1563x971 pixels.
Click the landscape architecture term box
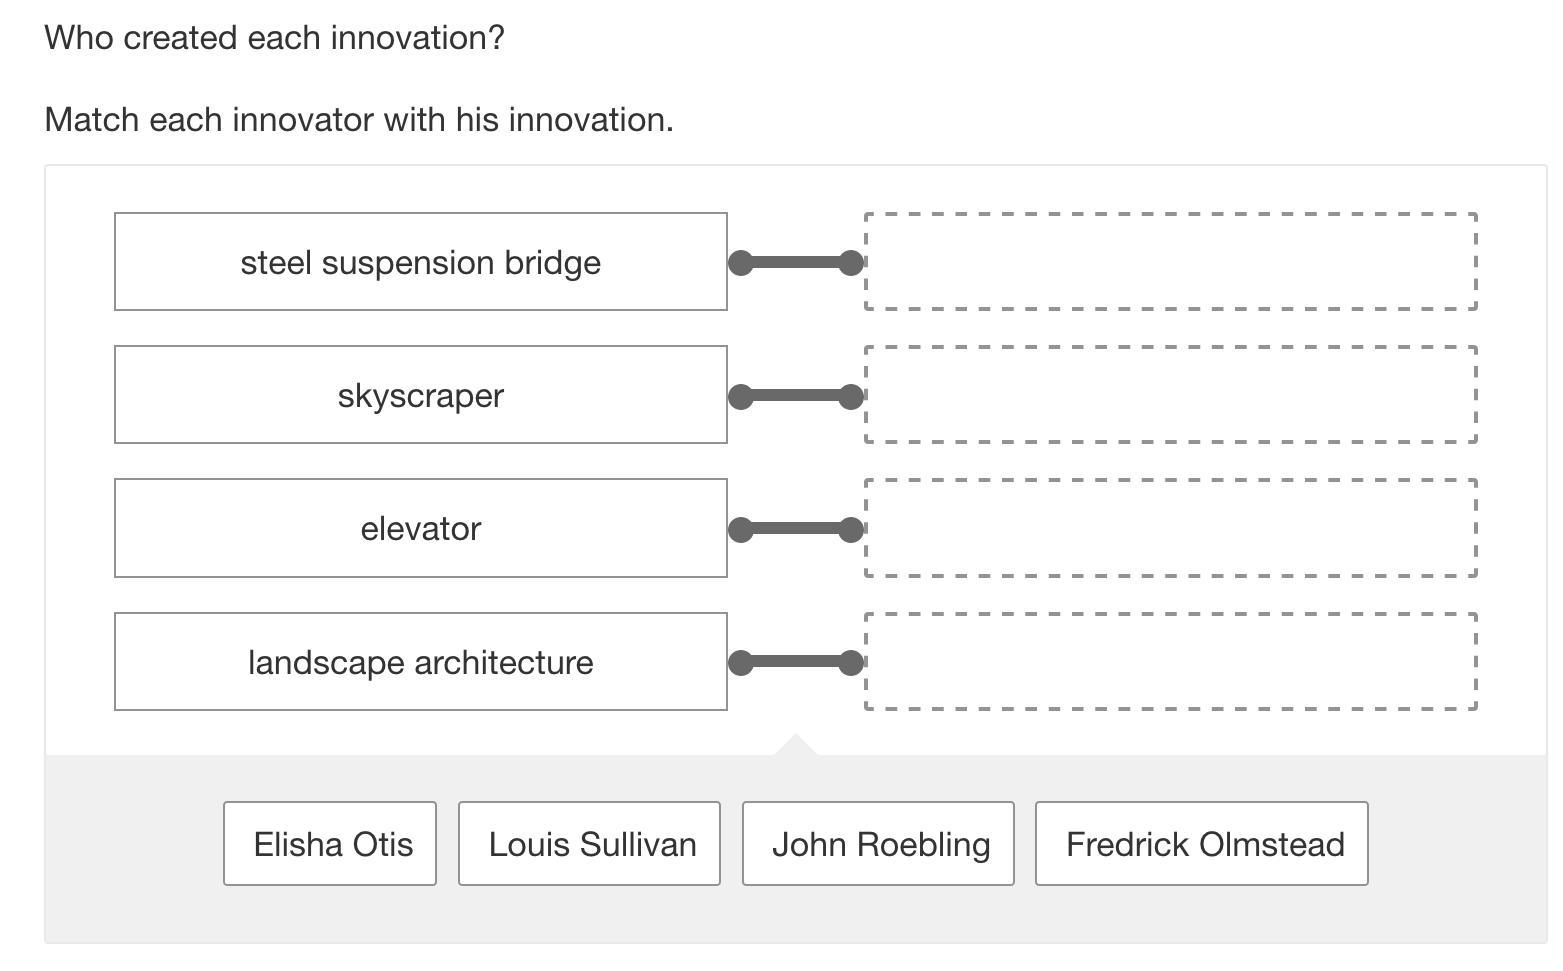(x=420, y=662)
